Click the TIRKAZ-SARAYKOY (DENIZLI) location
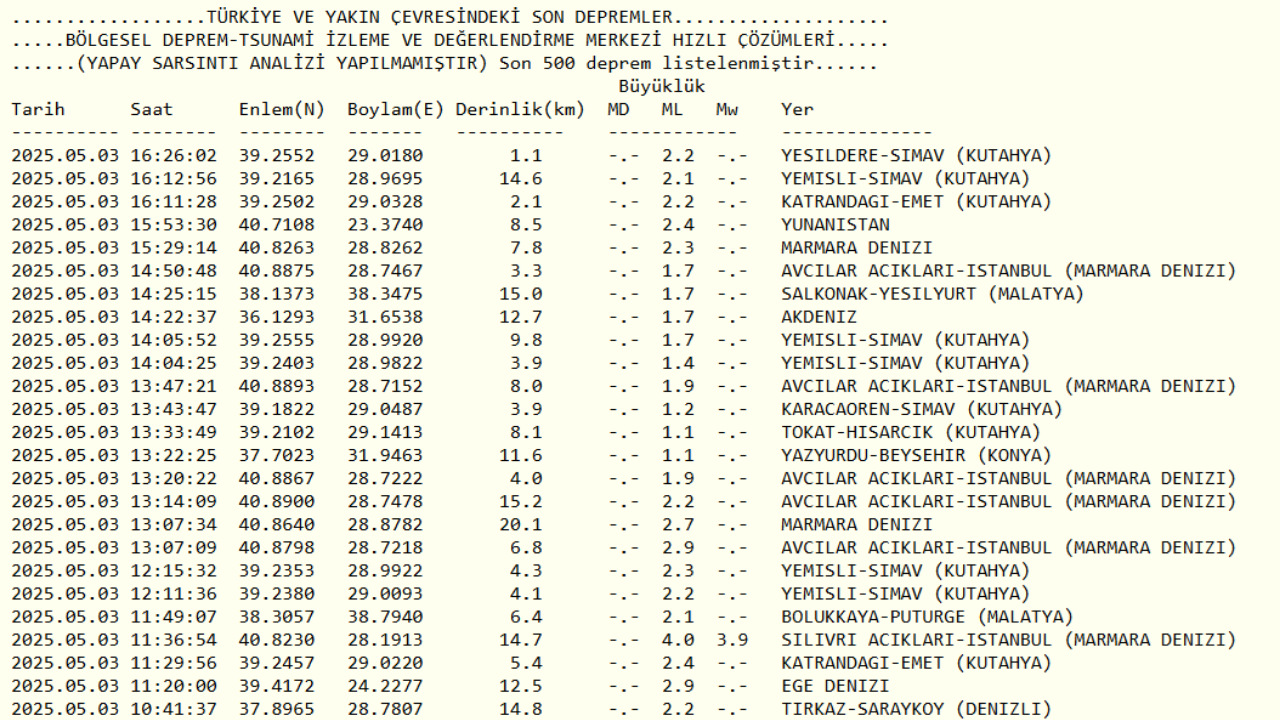1280x720 pixels. pos(916,709)
